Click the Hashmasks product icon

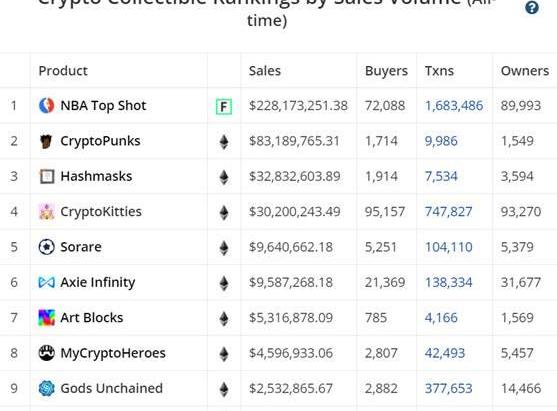[47, 176]
